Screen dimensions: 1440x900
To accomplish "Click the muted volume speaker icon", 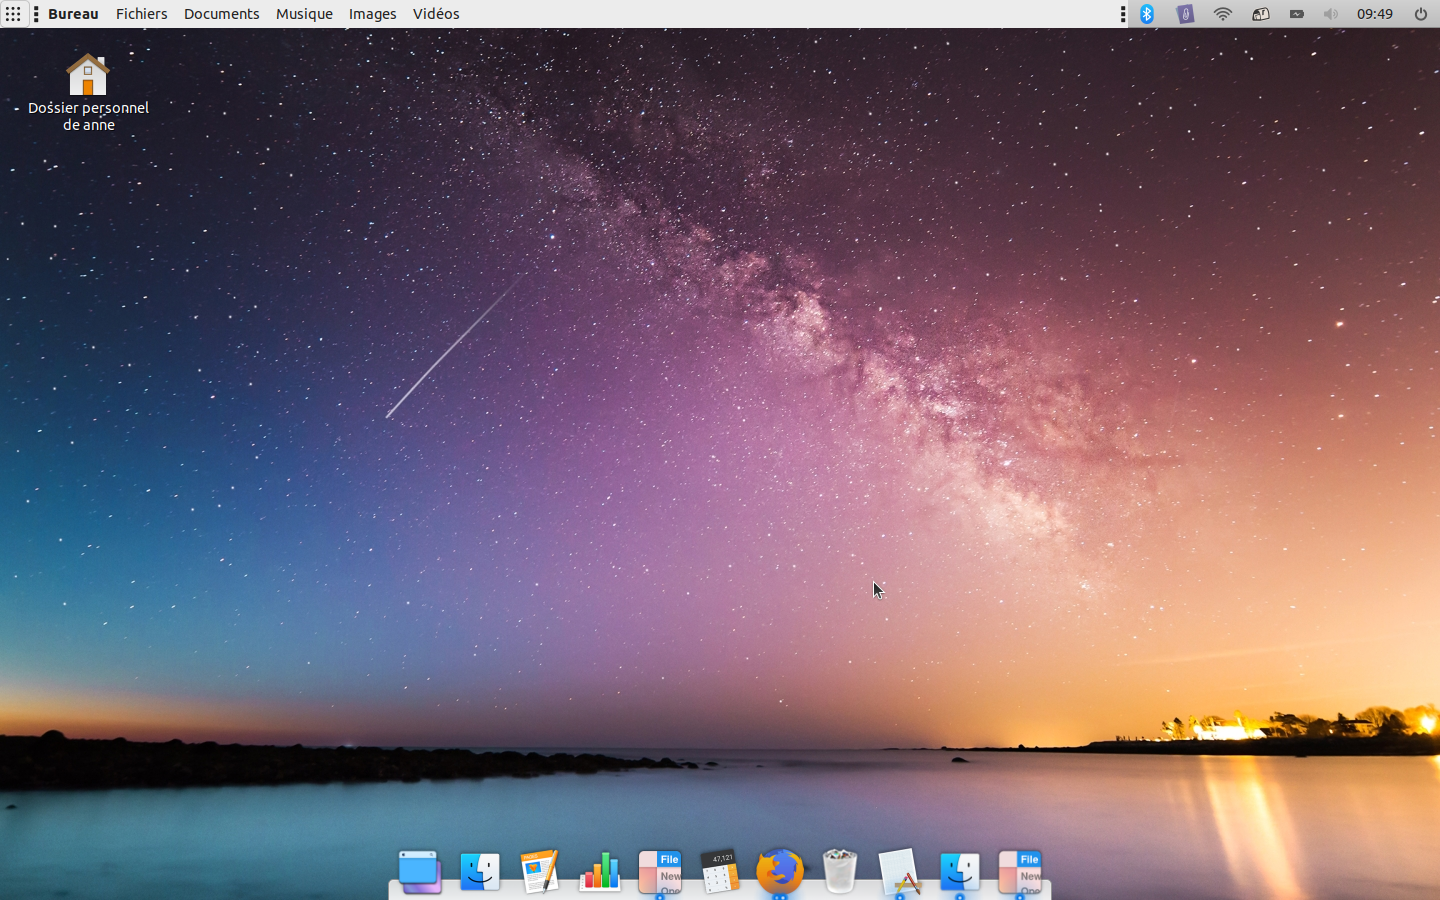I will pyautogui.click(x=1330, y=14).
